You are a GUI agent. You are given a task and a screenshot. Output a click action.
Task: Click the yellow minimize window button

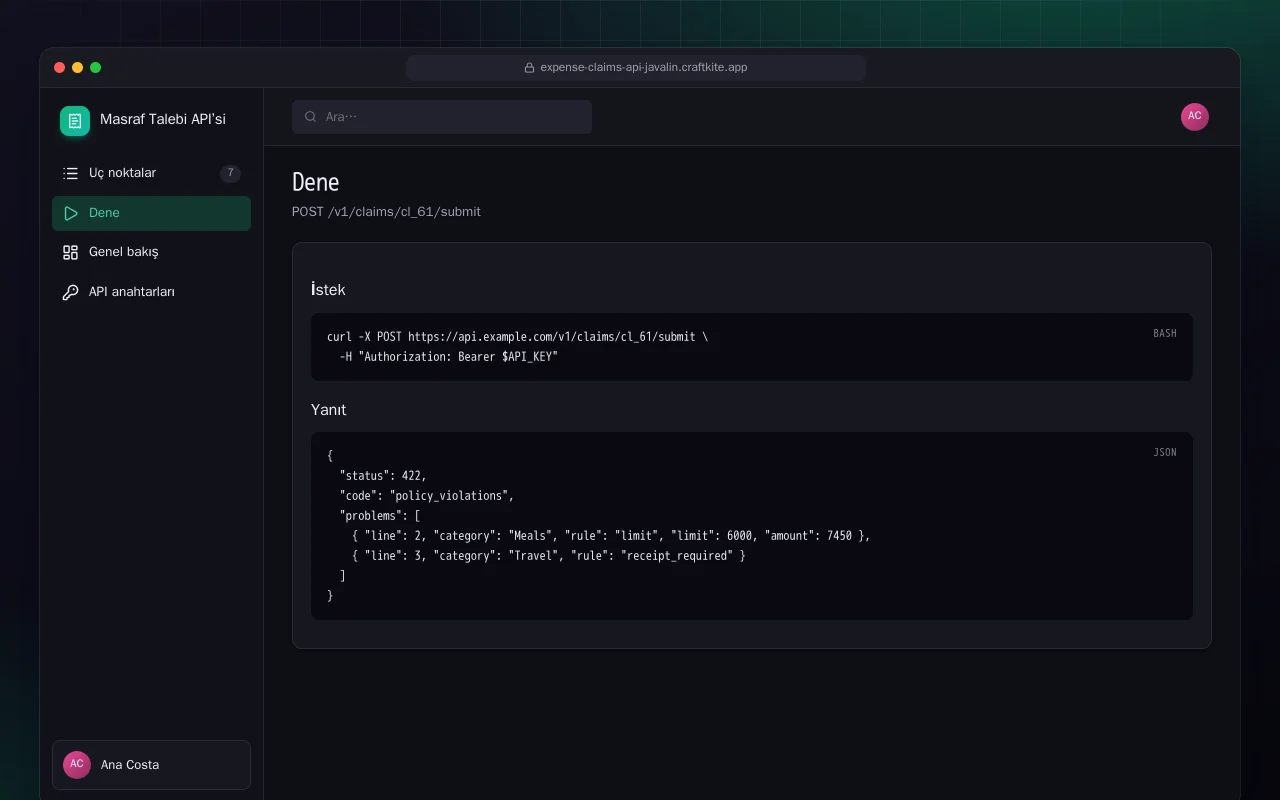coord(78,68)
